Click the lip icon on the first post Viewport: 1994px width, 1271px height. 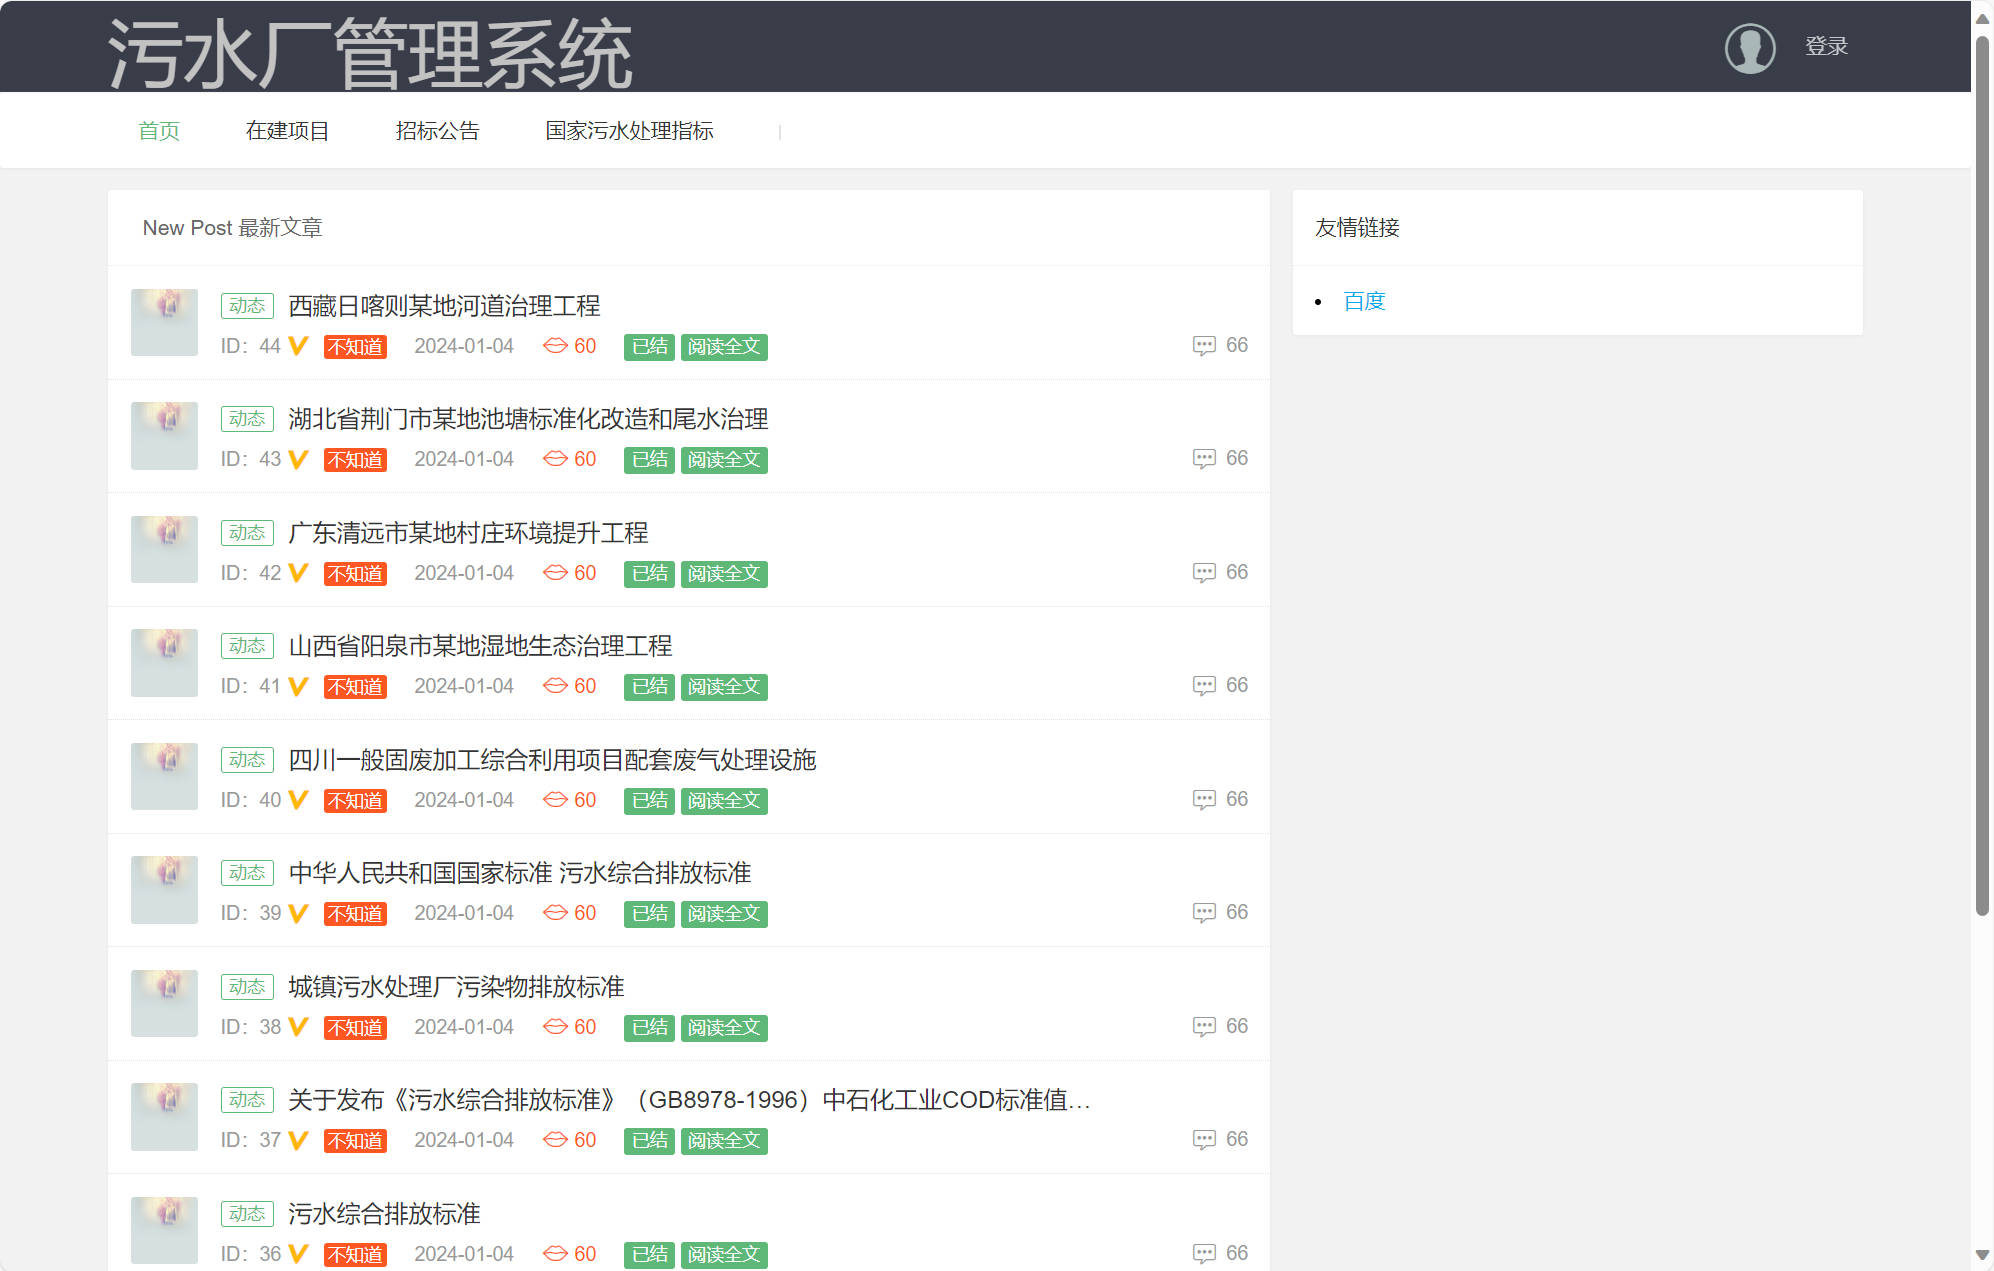coord(554,346)
